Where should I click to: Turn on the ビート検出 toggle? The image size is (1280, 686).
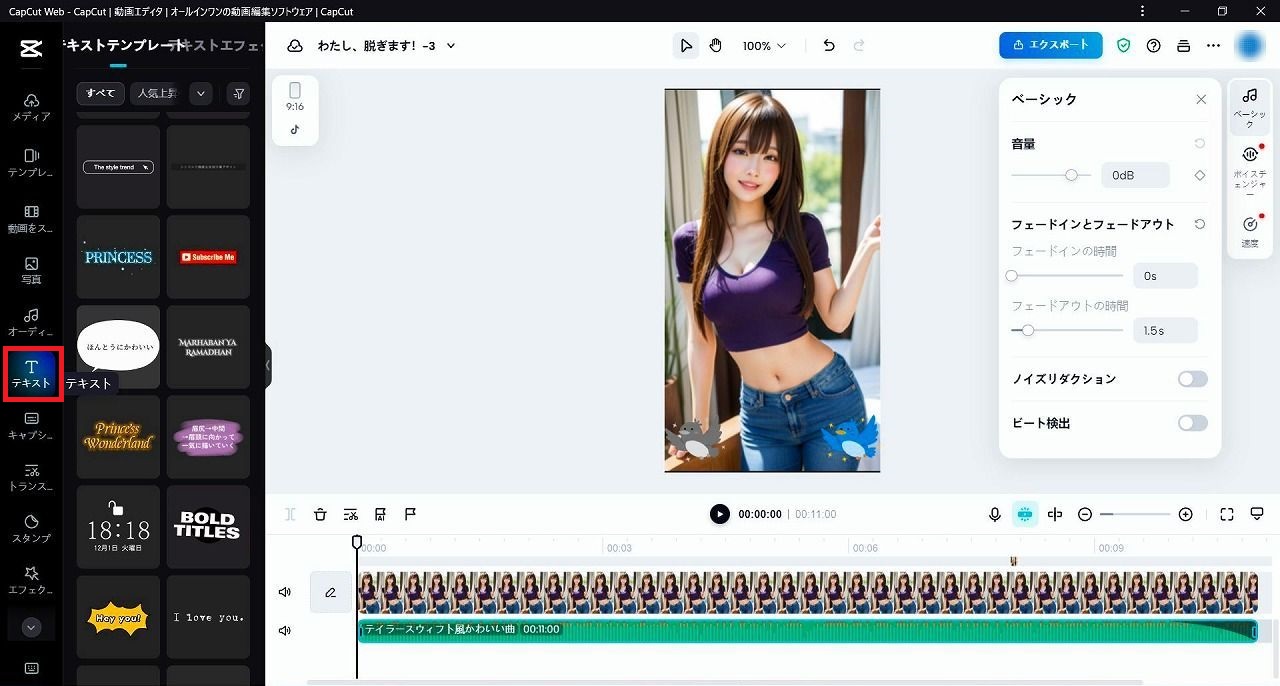click(x=1192, y=423)
